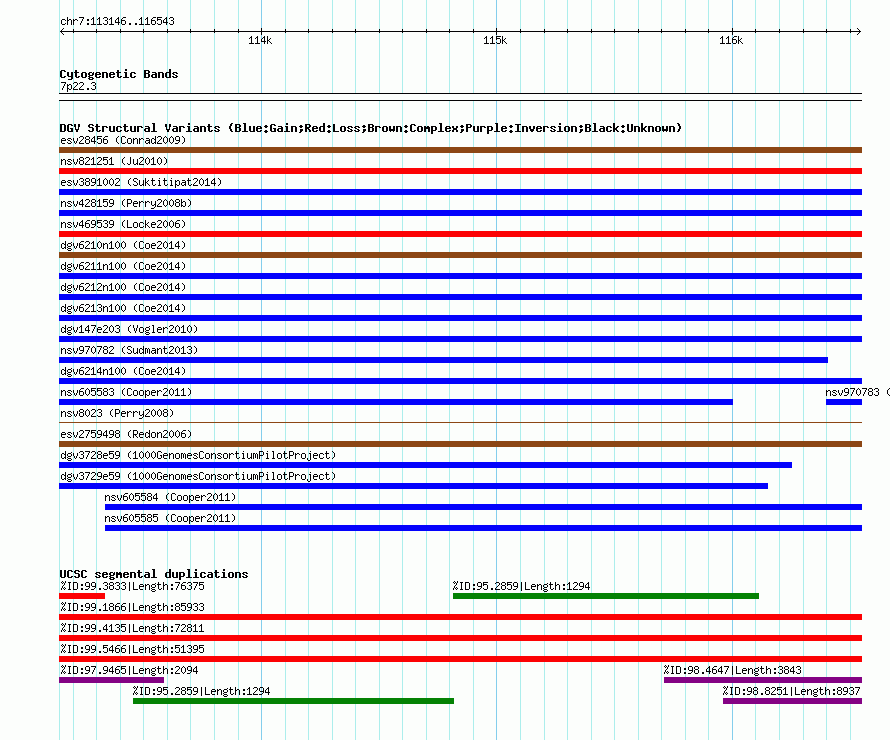Click the 7p22.3 cytogenetic band label

78,86
